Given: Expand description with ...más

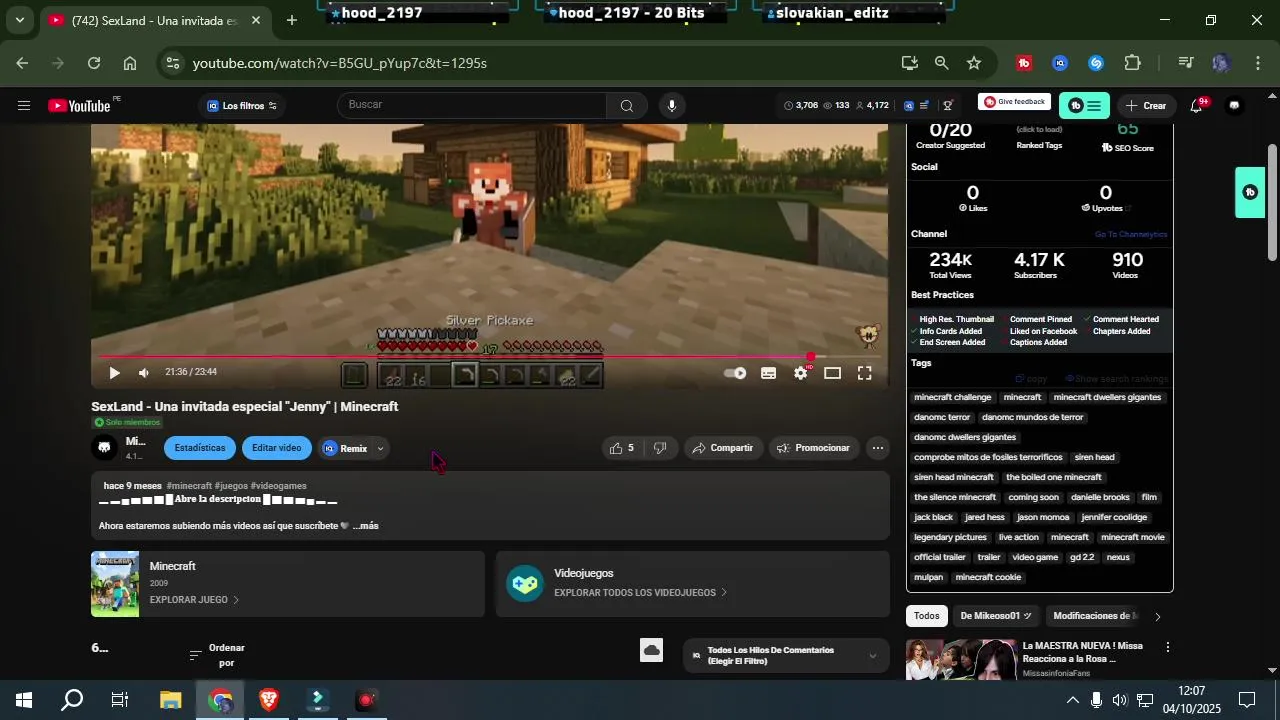Looking at the screenshot, I should [x=365, y=526].
